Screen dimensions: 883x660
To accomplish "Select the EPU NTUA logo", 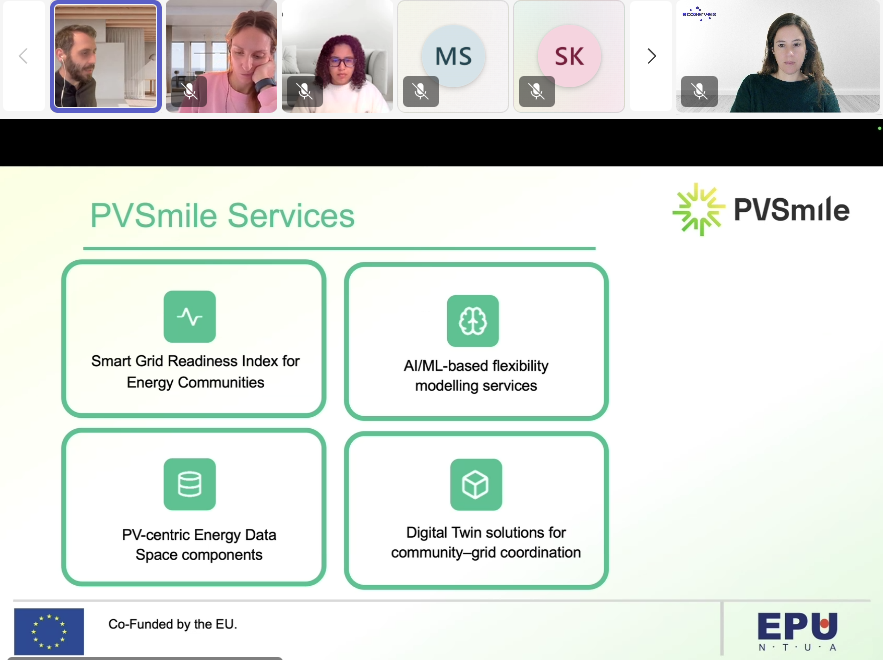I will point(795,630).
